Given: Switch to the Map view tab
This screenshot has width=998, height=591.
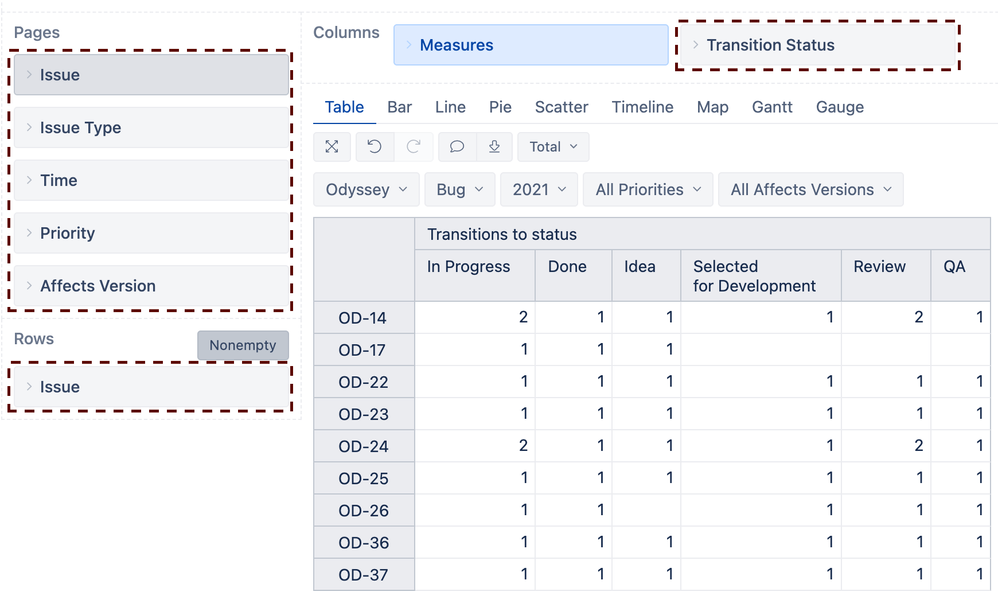Looking at the screenshot, I should 712,107.
